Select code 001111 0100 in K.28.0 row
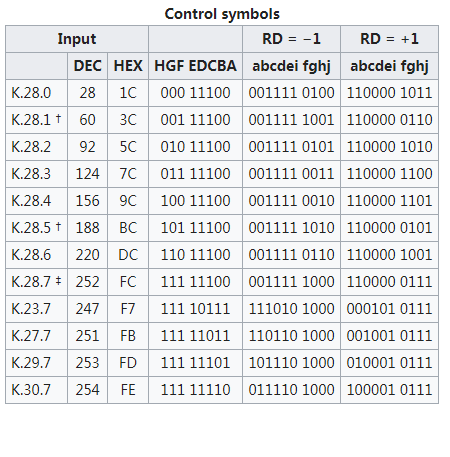 (291, 93)
